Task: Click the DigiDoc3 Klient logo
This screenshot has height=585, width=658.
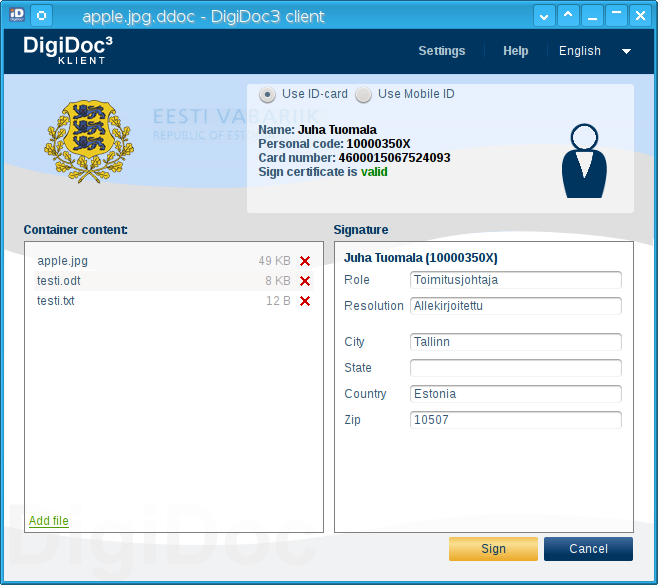Action: click(69, 50)
